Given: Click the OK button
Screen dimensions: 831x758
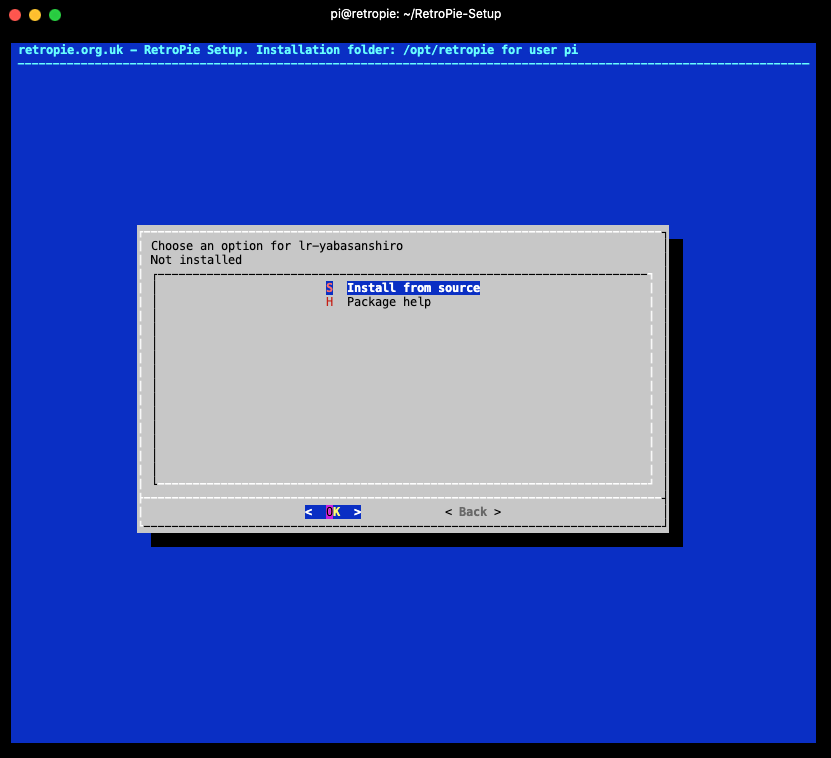Looking at the screenshot, I should [333, 512].
